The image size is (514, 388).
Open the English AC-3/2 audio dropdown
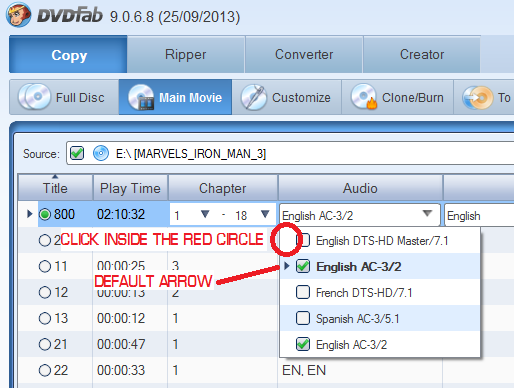(x=360, y=215)
